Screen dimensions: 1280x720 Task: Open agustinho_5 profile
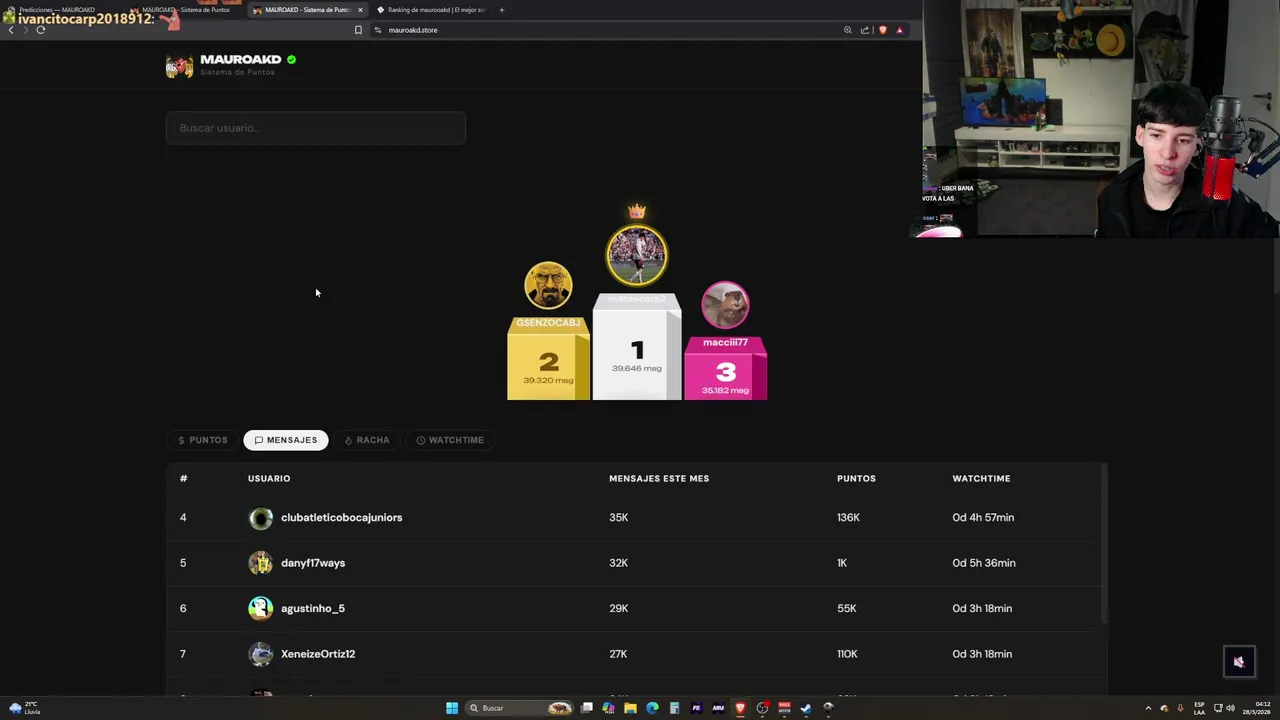point(313,608)
